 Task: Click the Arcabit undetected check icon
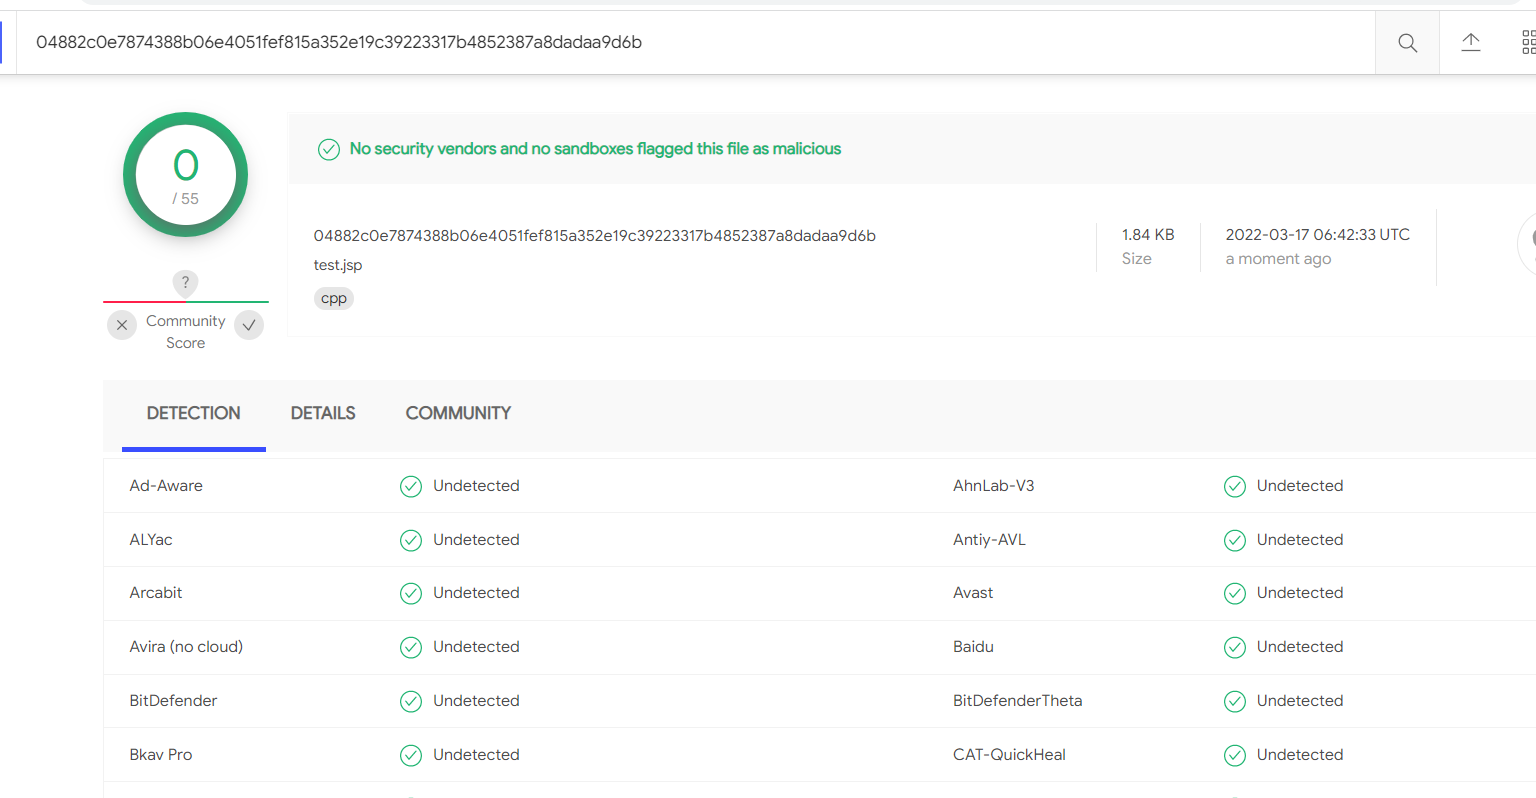(411, 594)
